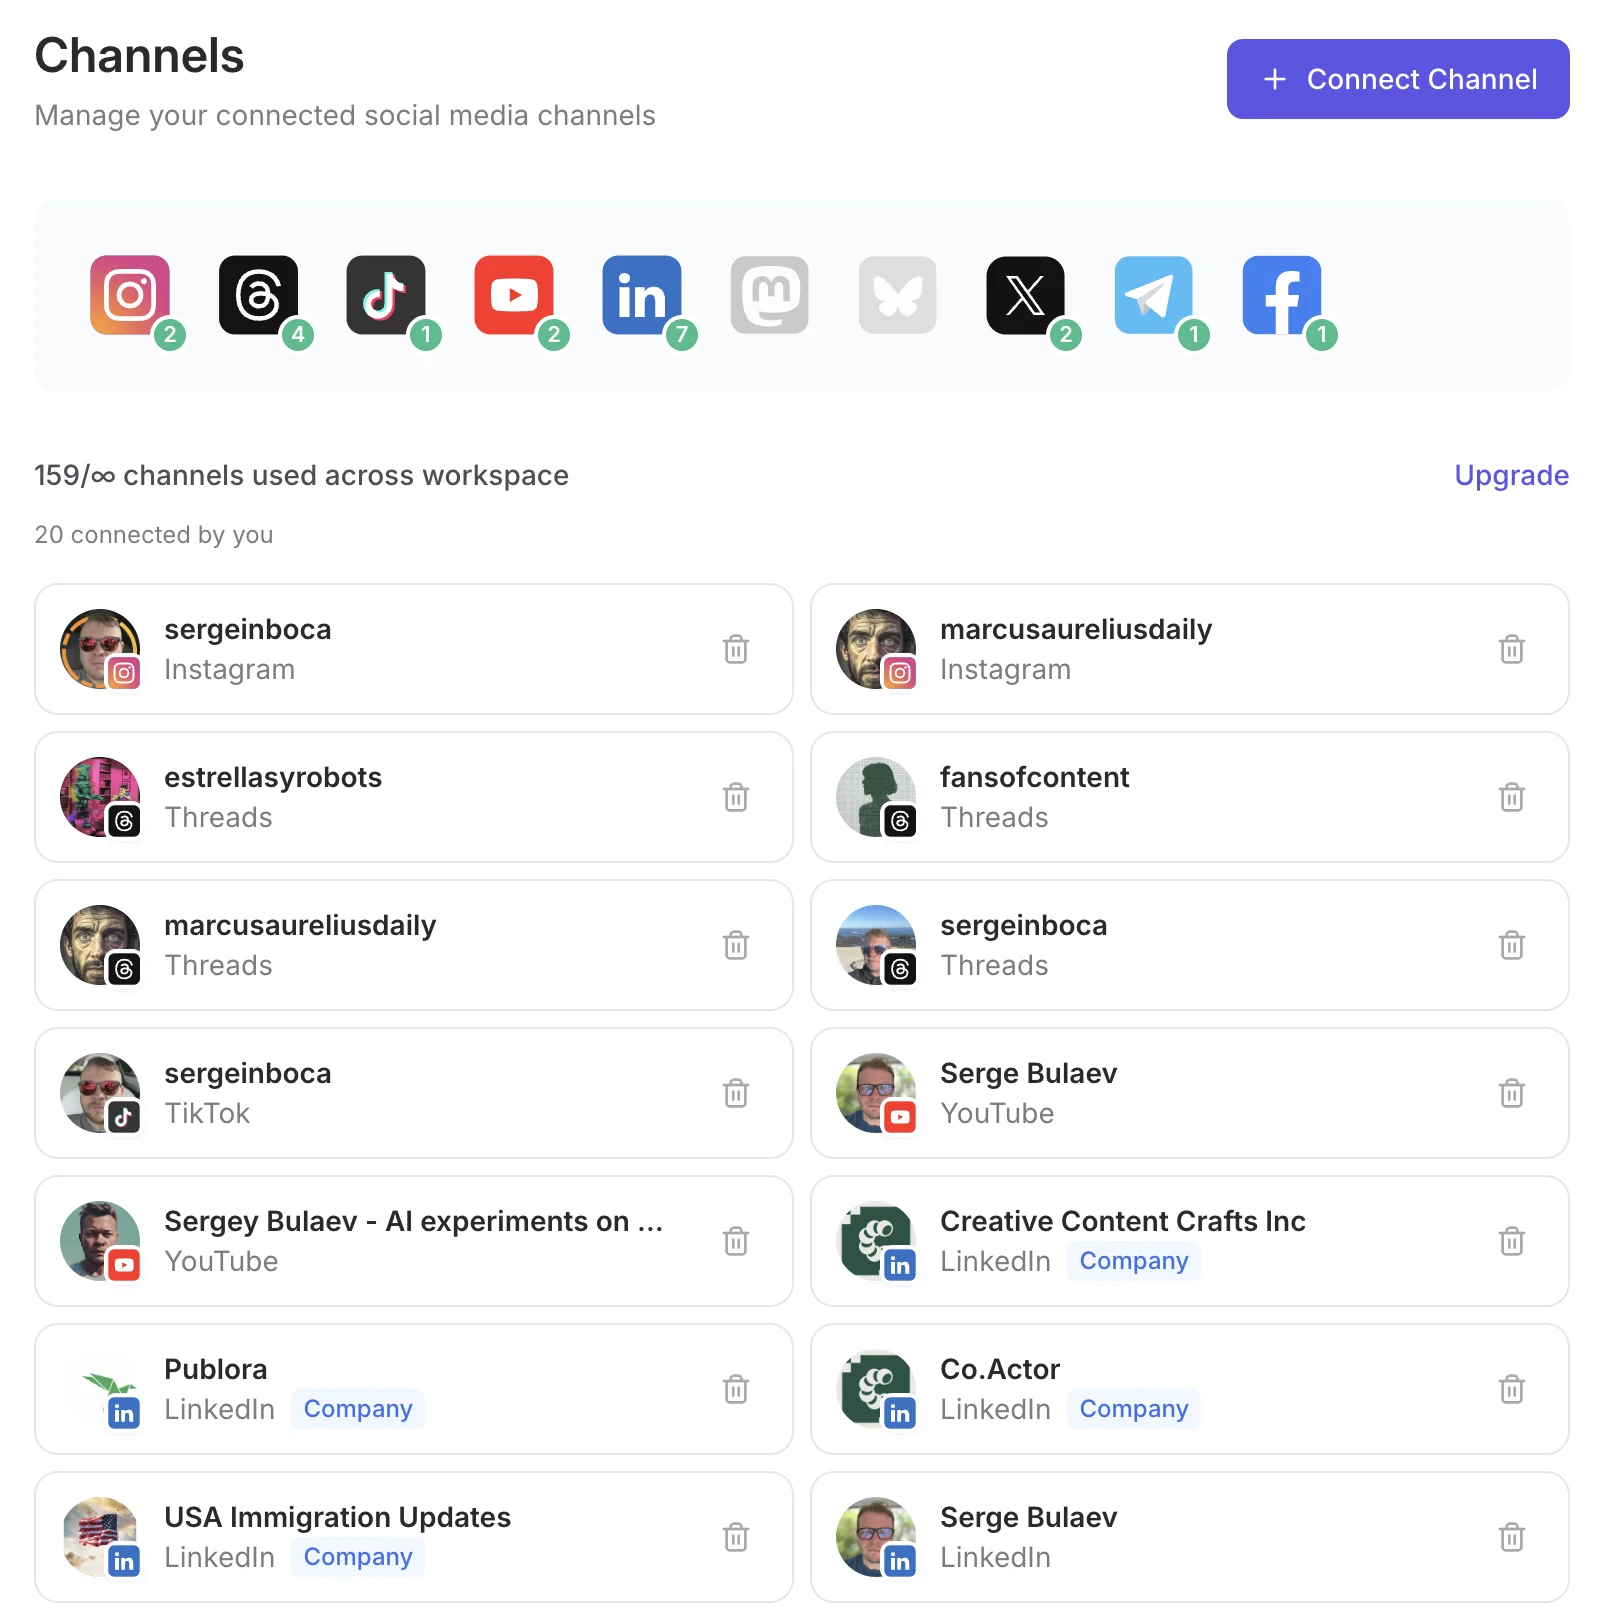Remove the USA Immigration Updates channel
This screenshot has height=1611, width=1598.
tap(736, 1537)
